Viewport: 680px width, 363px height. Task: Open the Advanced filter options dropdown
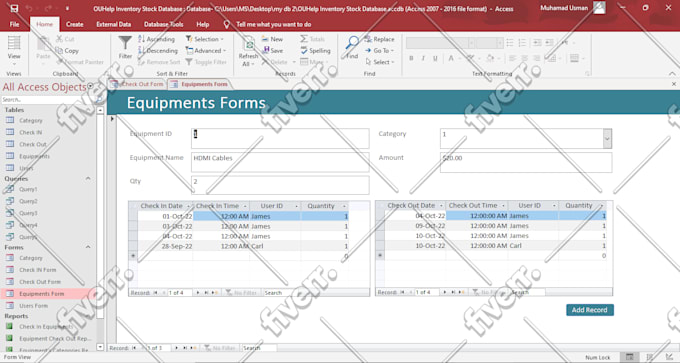[206, 51]
